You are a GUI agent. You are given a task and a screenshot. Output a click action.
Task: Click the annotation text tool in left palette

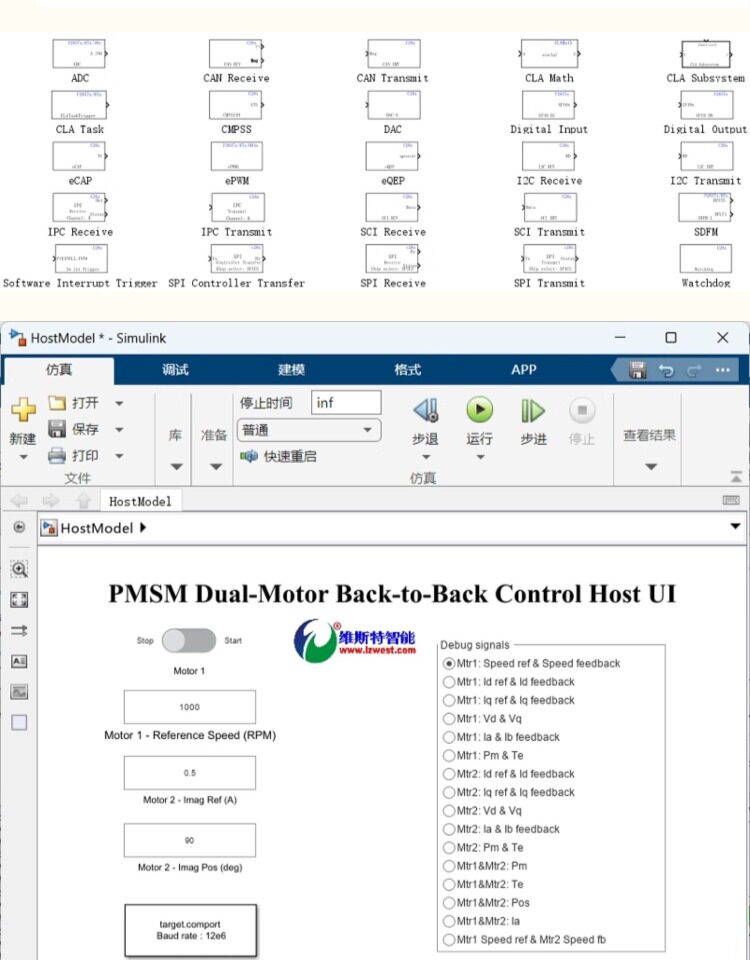[20, 661]
